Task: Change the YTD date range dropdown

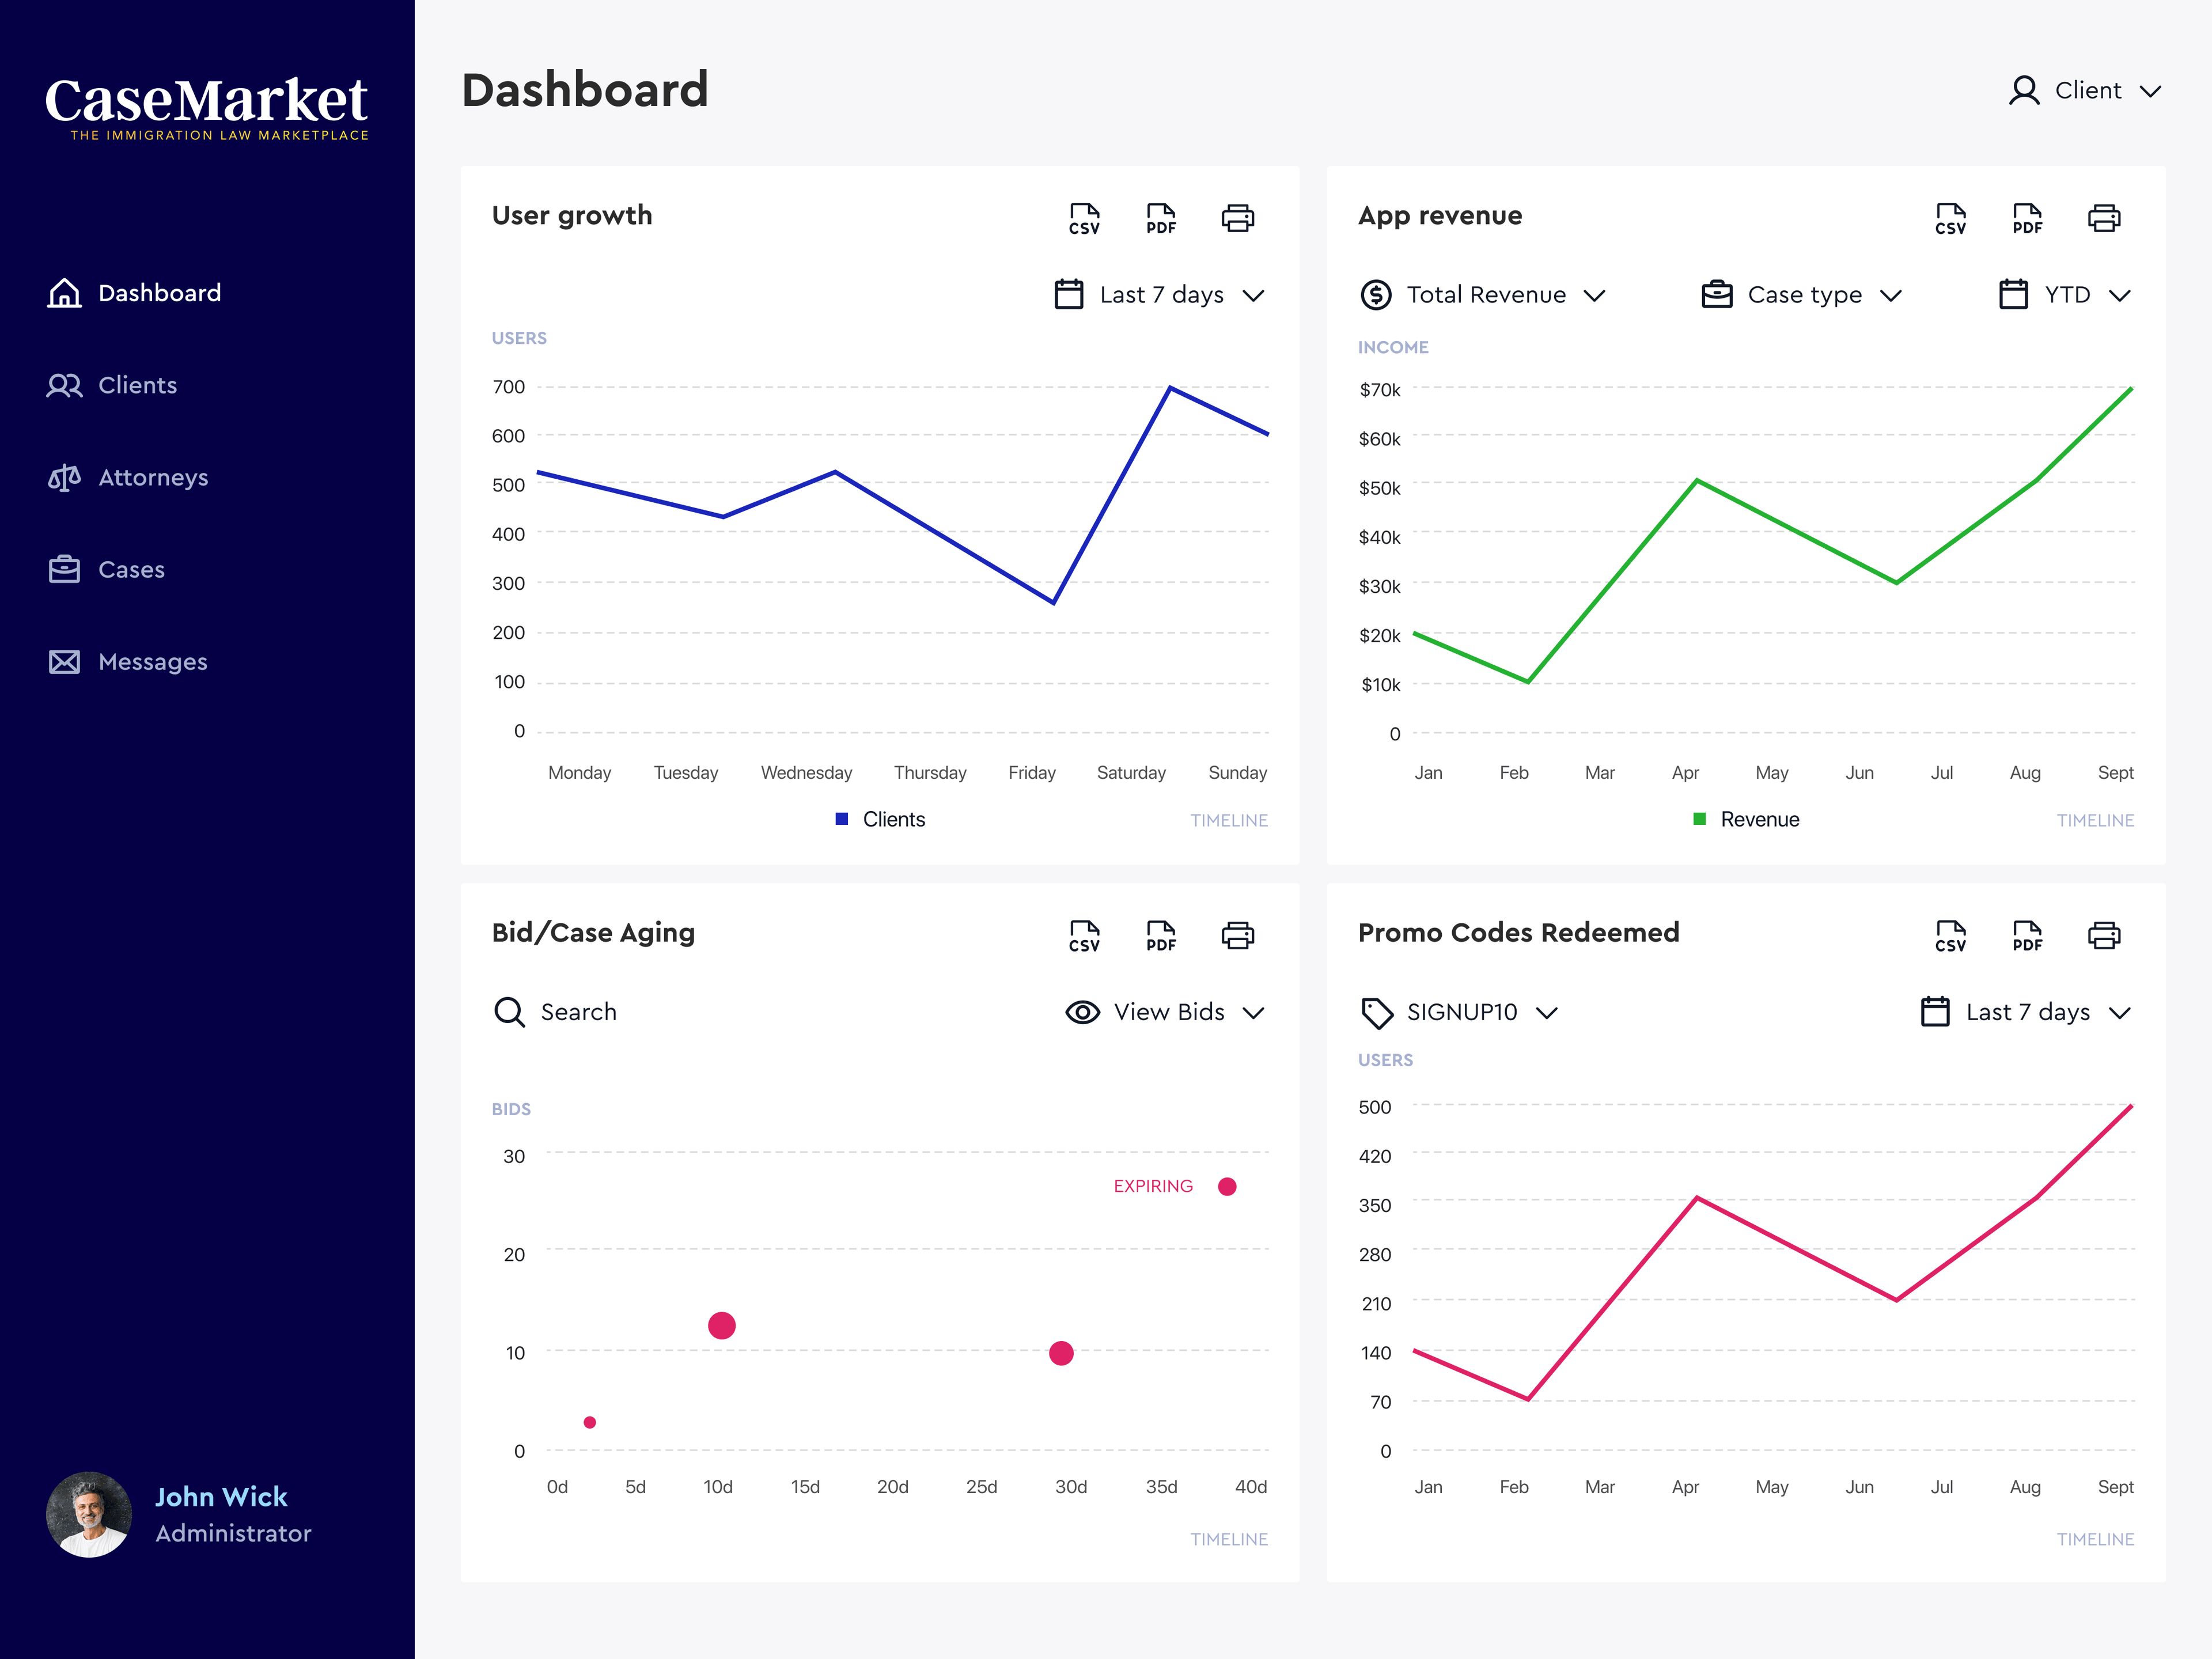Action: 2065,294
